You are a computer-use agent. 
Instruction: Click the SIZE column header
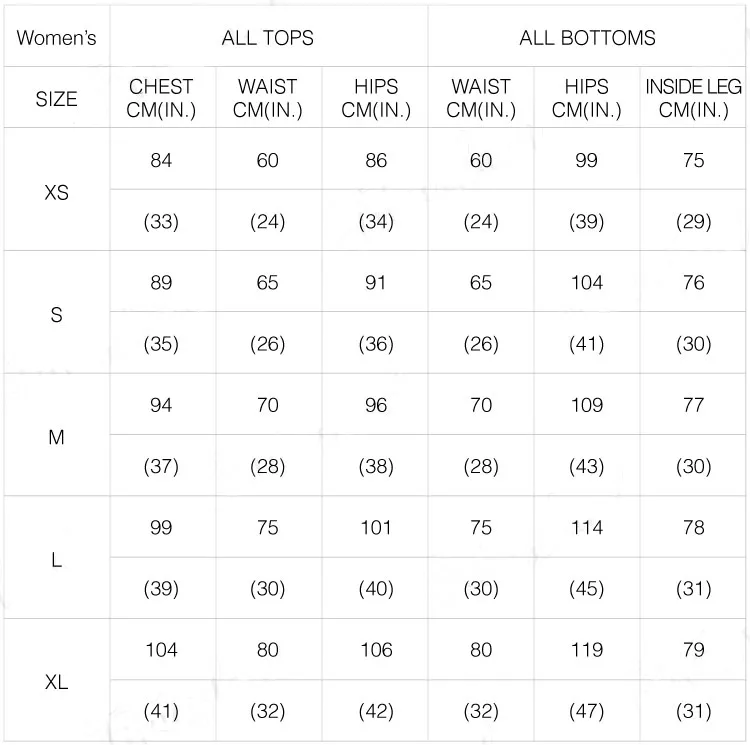(x=56, y=99)
